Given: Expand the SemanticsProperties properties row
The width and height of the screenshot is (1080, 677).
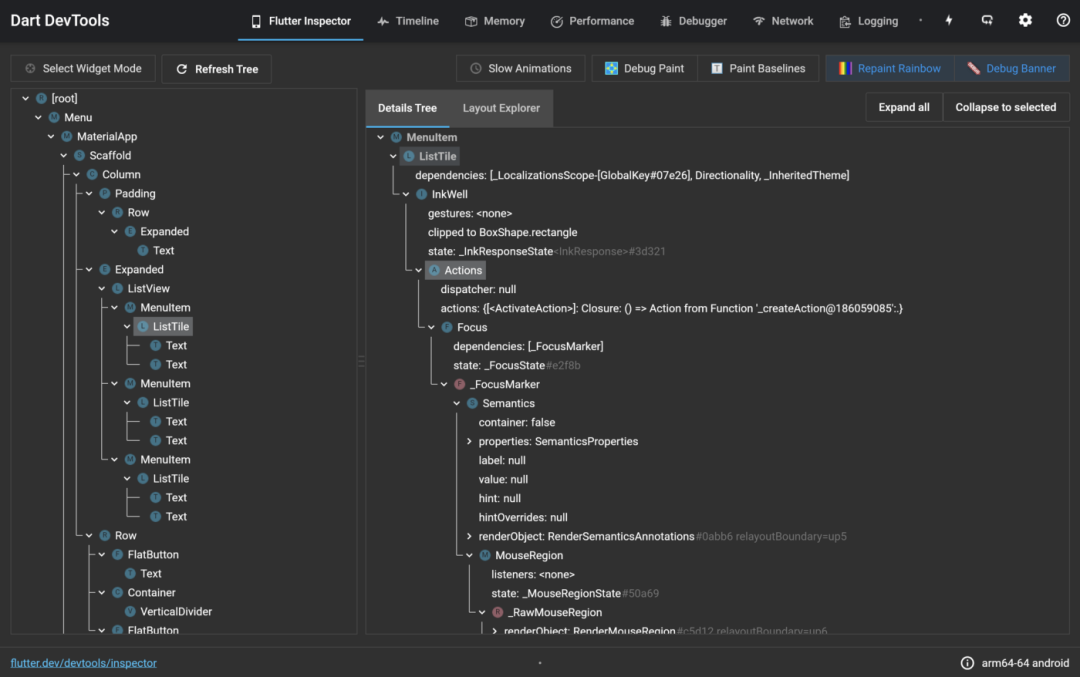Looking at the screenshot, I should coord(469,442).
